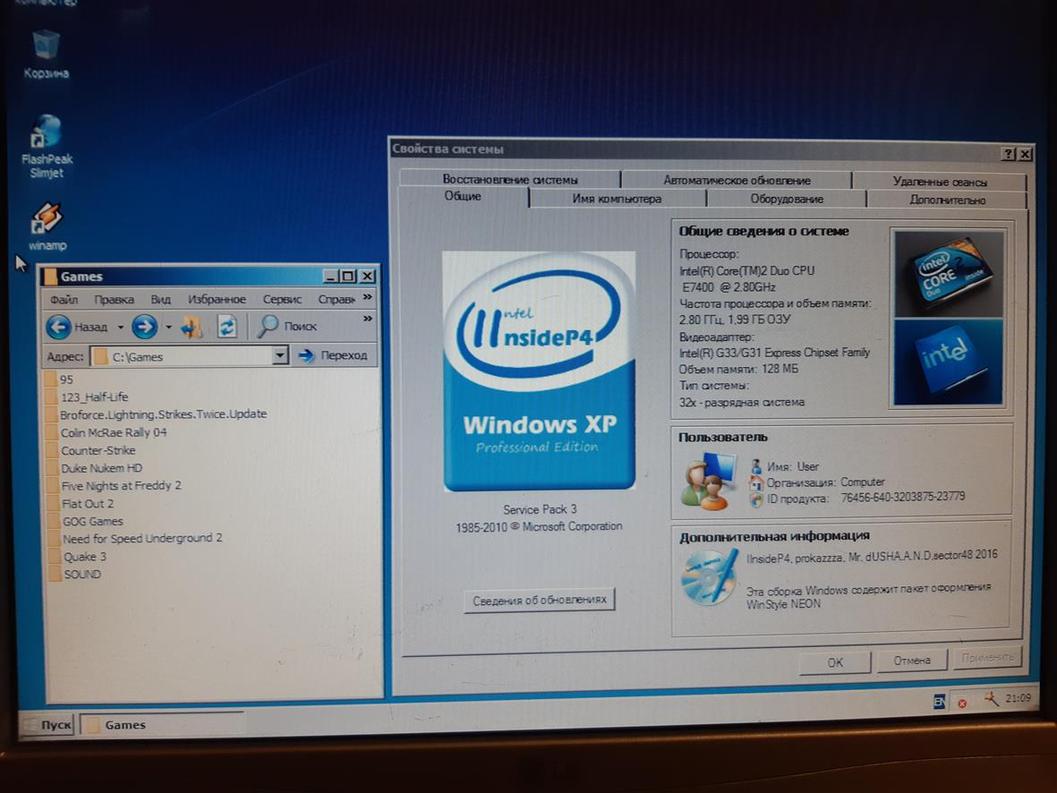This screenshot has width=1057, height=793.
Task: Click the Games folder icon in title bar
Action: point(49,276)
